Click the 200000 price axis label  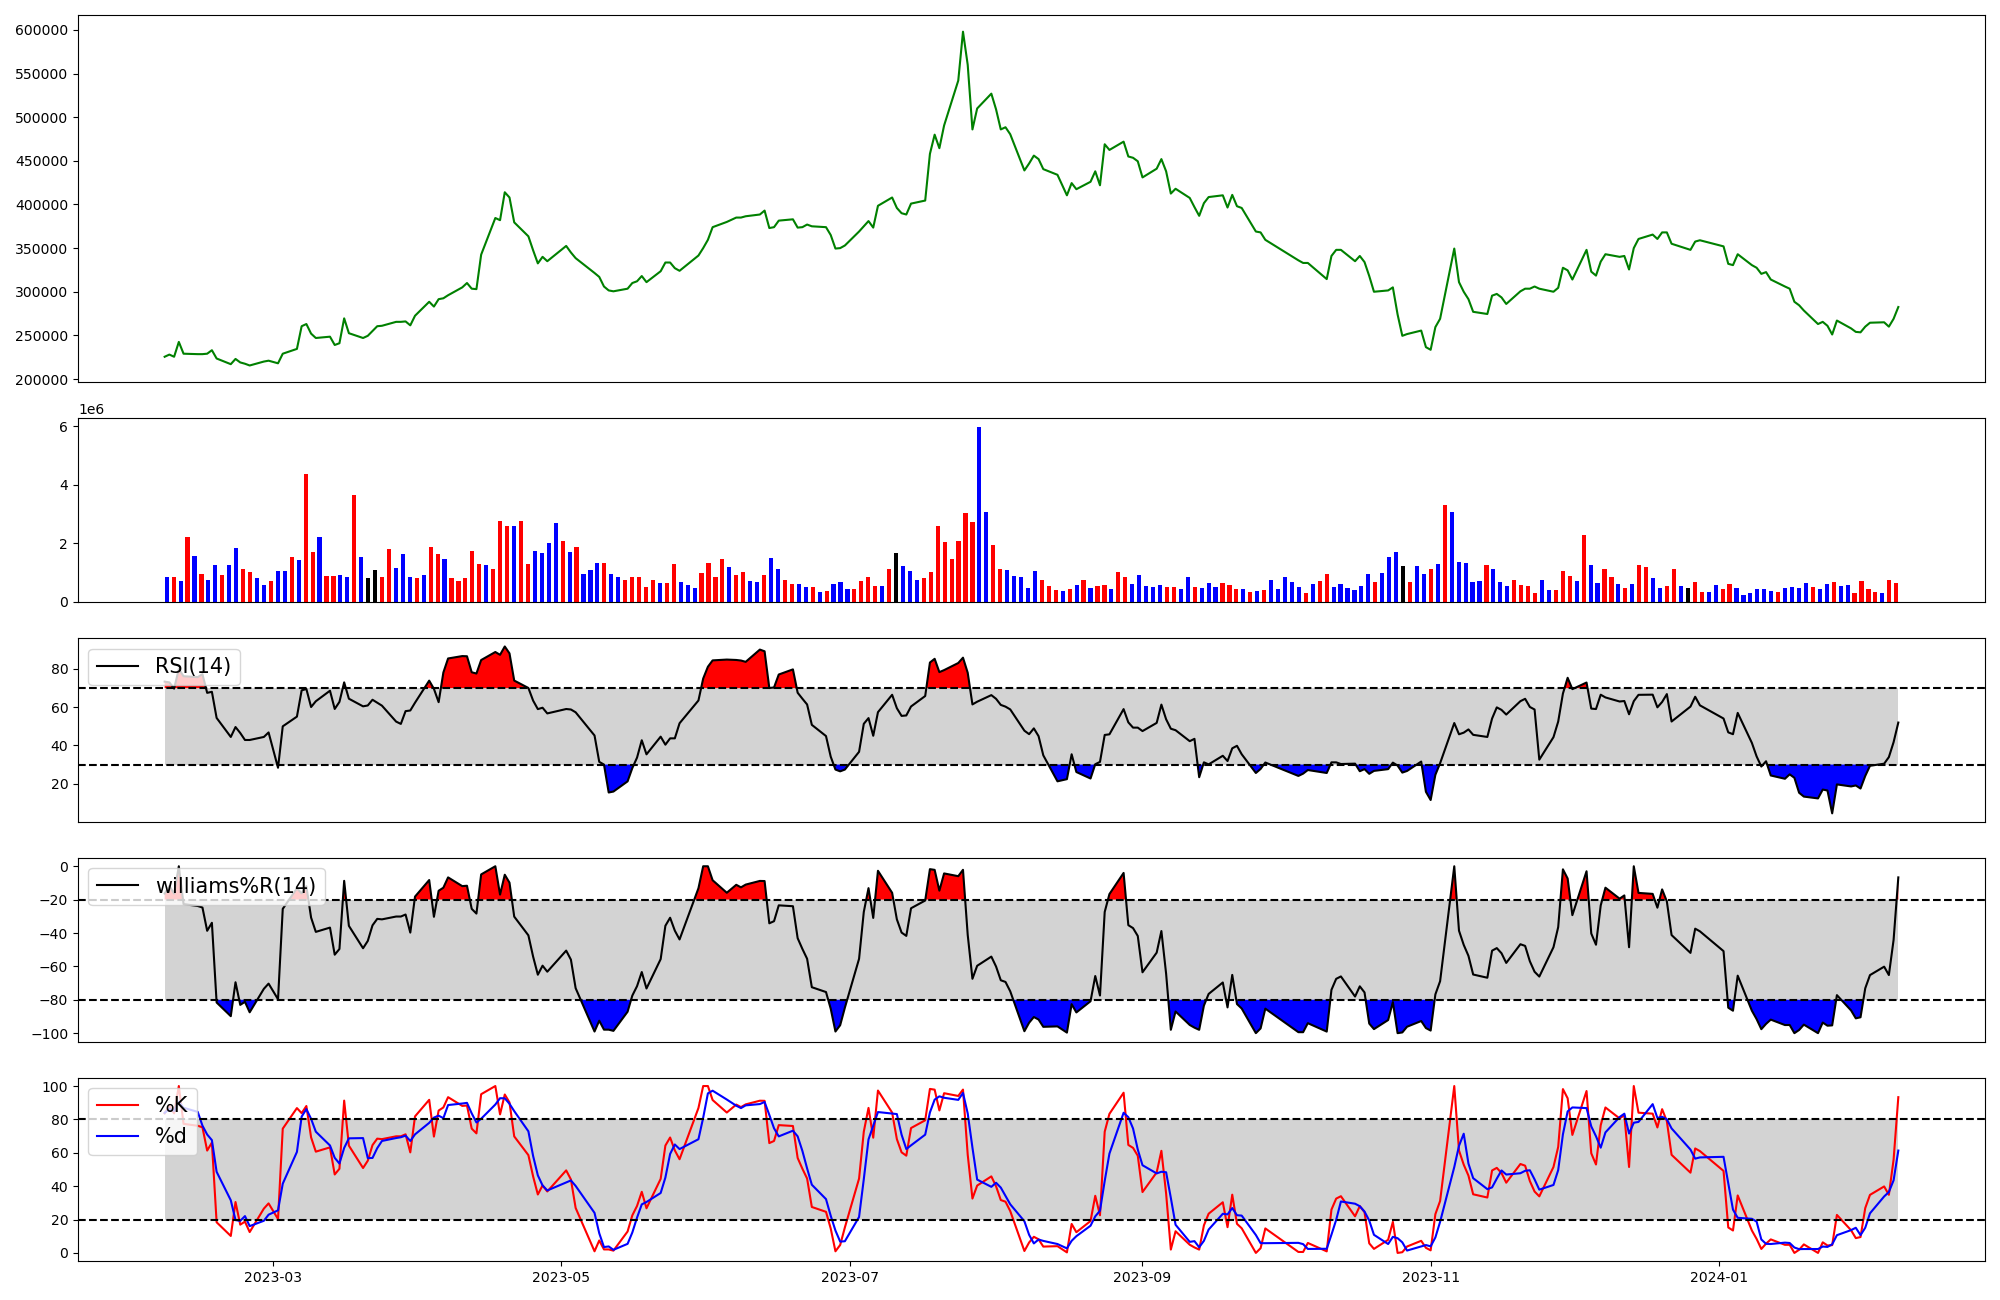pyautogui.click(x=42, y=380)
